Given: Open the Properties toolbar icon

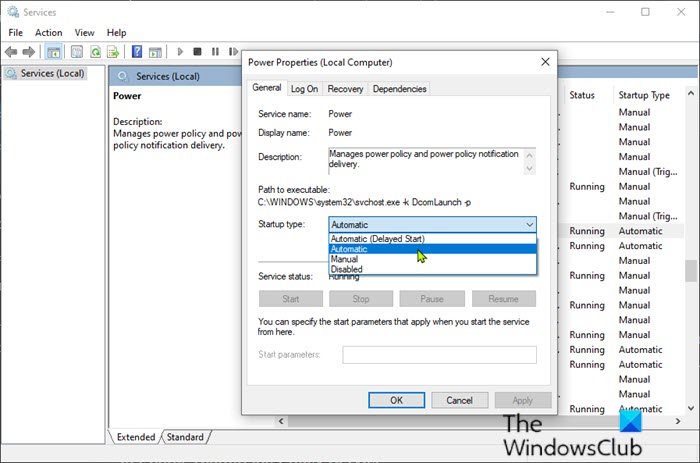Looking at the screenshot, I should point(77,52).
